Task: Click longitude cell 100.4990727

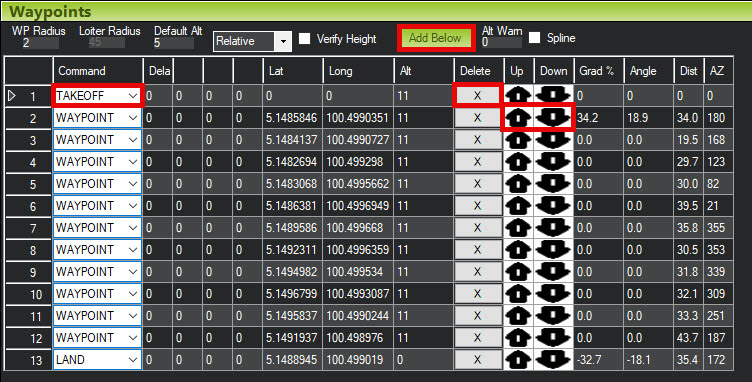Action: [x=358, y=139]
